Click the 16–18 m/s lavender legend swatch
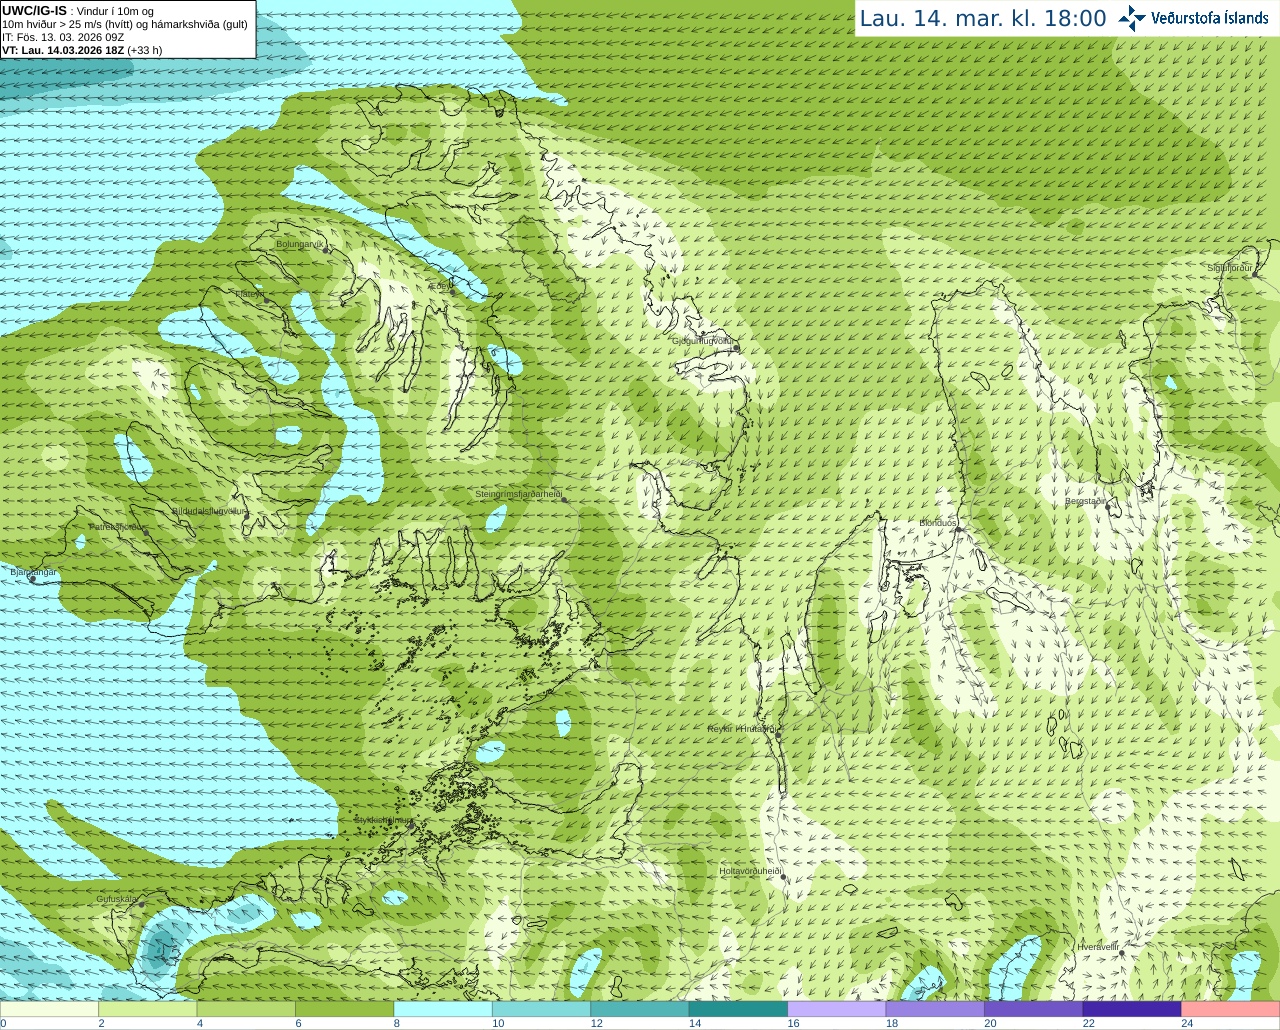1280x1030 pixels. coord(837,1009)
